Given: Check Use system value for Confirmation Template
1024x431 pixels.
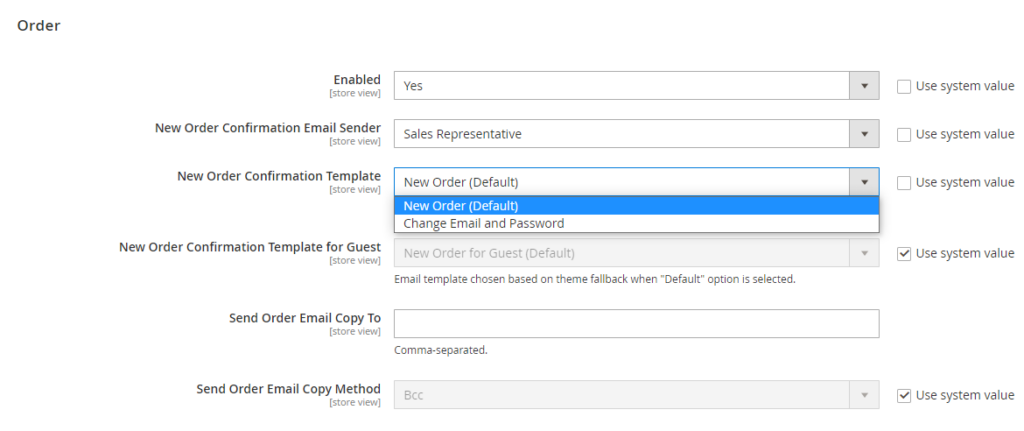Looking at the screenshot, I should 904,183.
